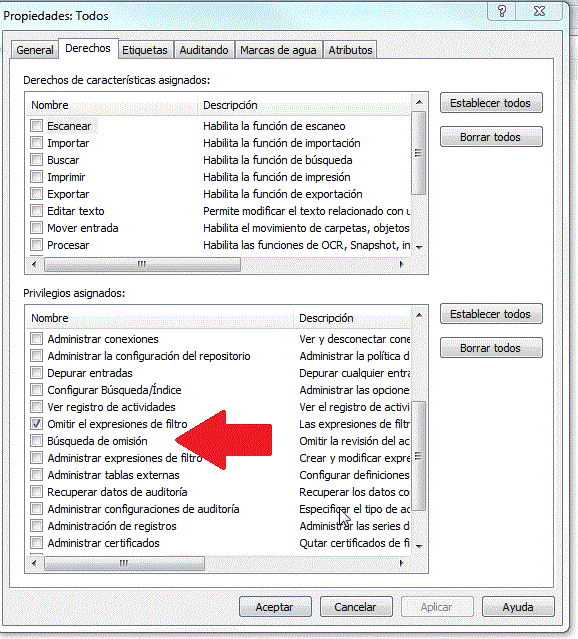Open the Marcas de agua tab
The height and width of the screenshot is (639, 578).
278,50
